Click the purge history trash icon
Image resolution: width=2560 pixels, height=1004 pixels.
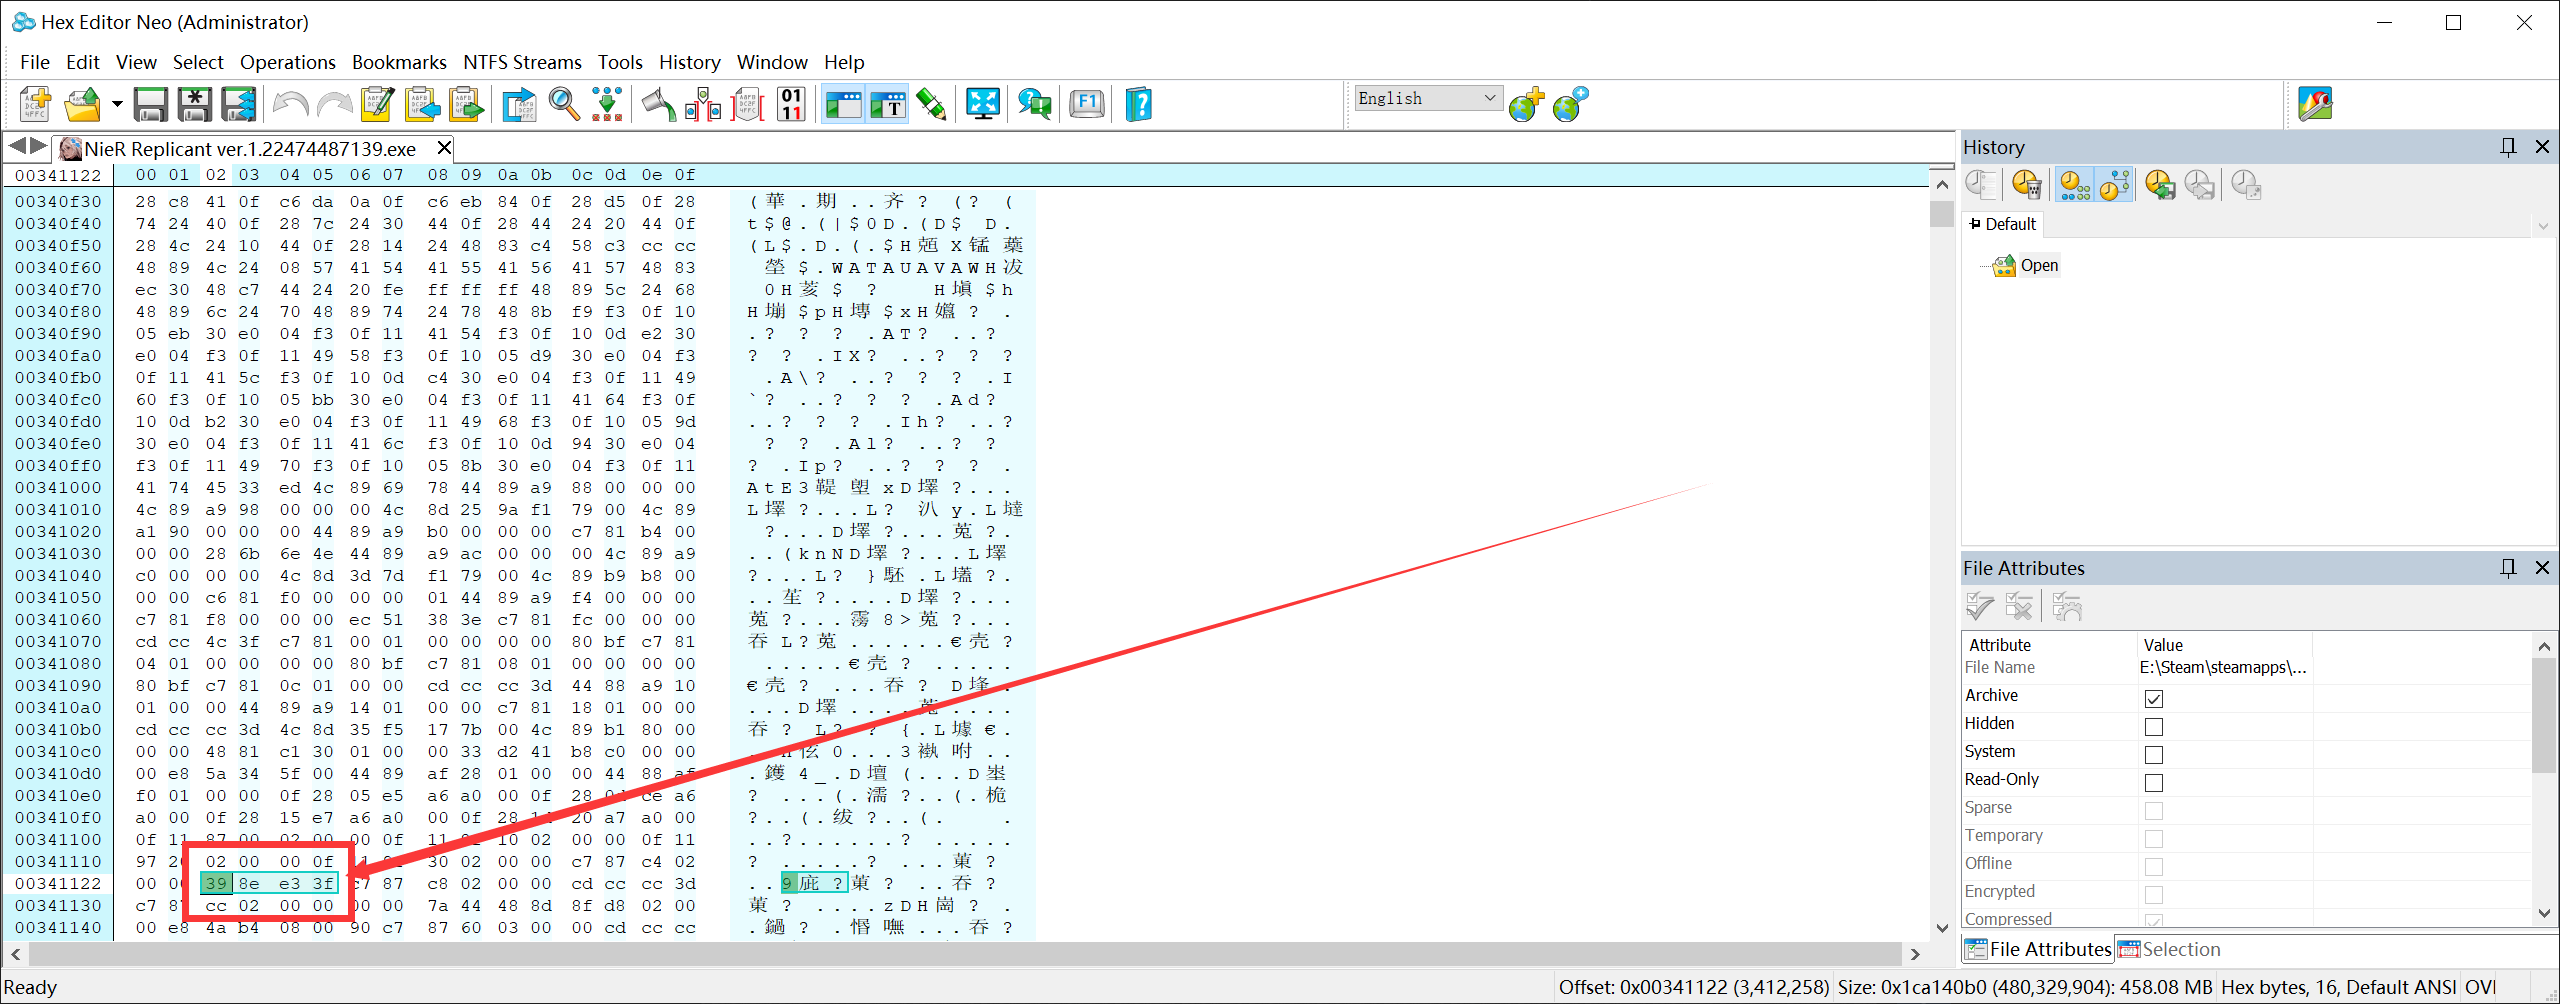(2027, 185)
